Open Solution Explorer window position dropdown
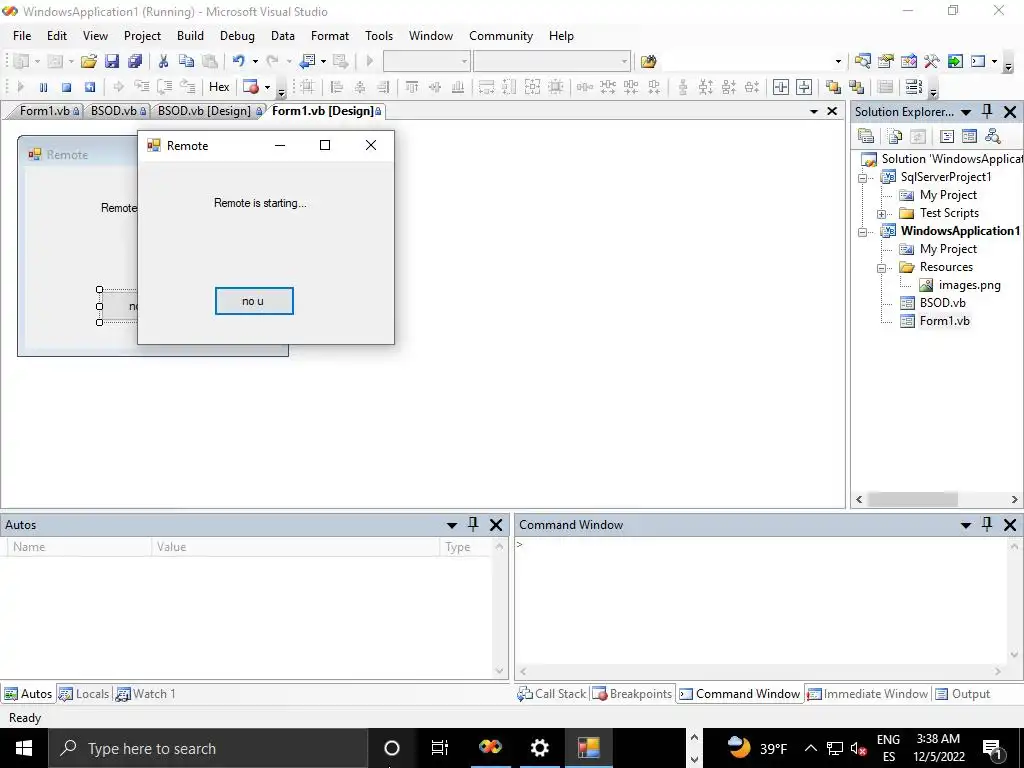The width and height of the screenshot is (1024, 768). (x=966, y=112)
